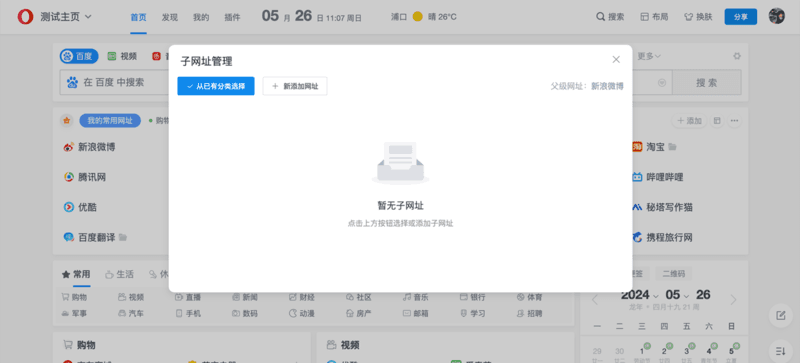This screenshot has height=363, width=800.
Task: Switch to the 发现 tab
Action: point(169,17)
